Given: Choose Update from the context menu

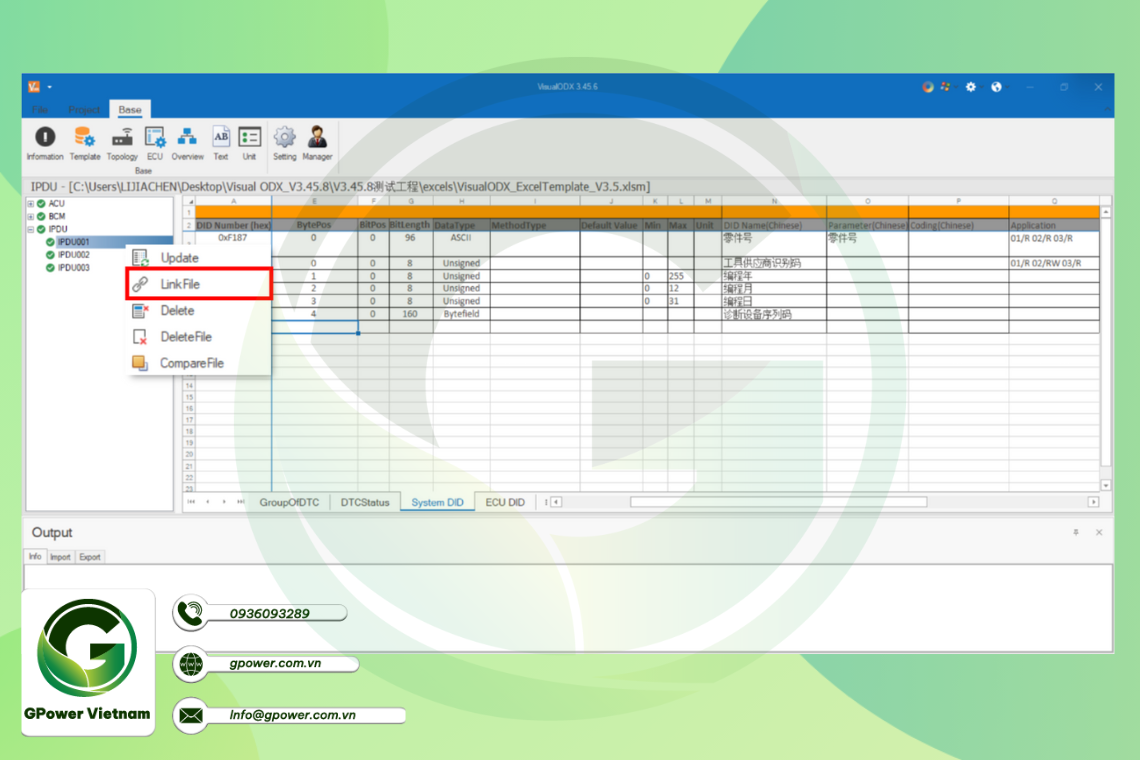Looking at the screenshot, I should coord(198,257).
